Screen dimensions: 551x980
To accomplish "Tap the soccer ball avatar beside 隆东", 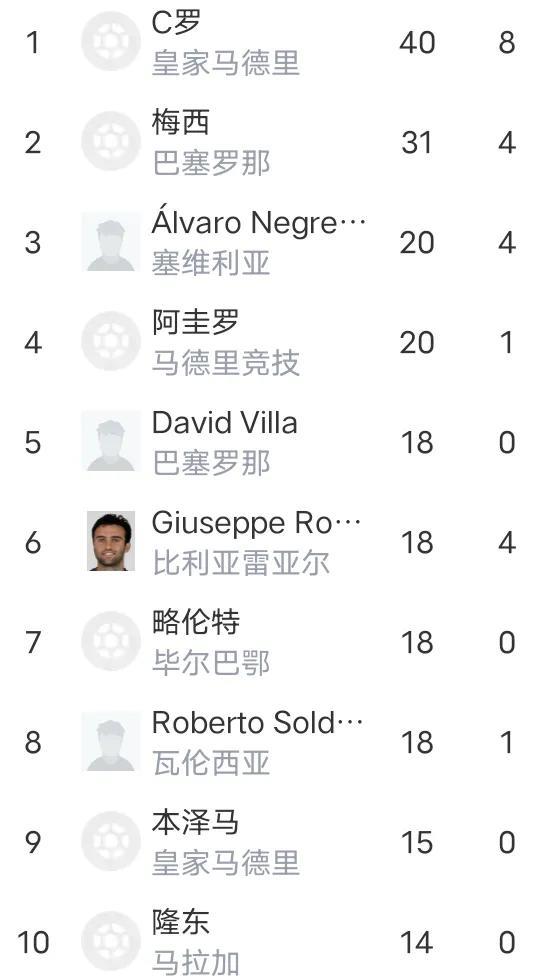I will (111, 941).
